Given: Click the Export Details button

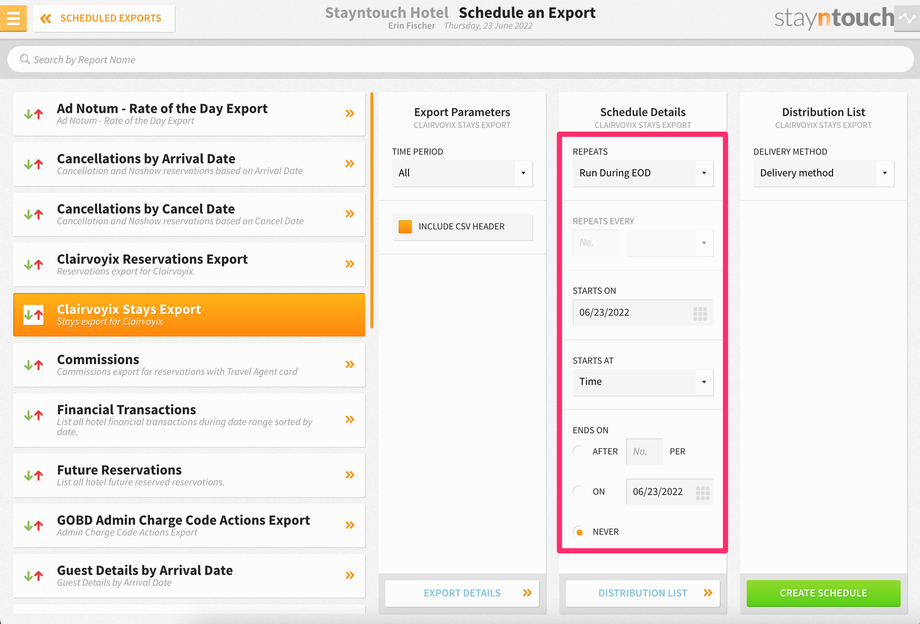Looking at the screenshot, I should [x=462, y=593].
